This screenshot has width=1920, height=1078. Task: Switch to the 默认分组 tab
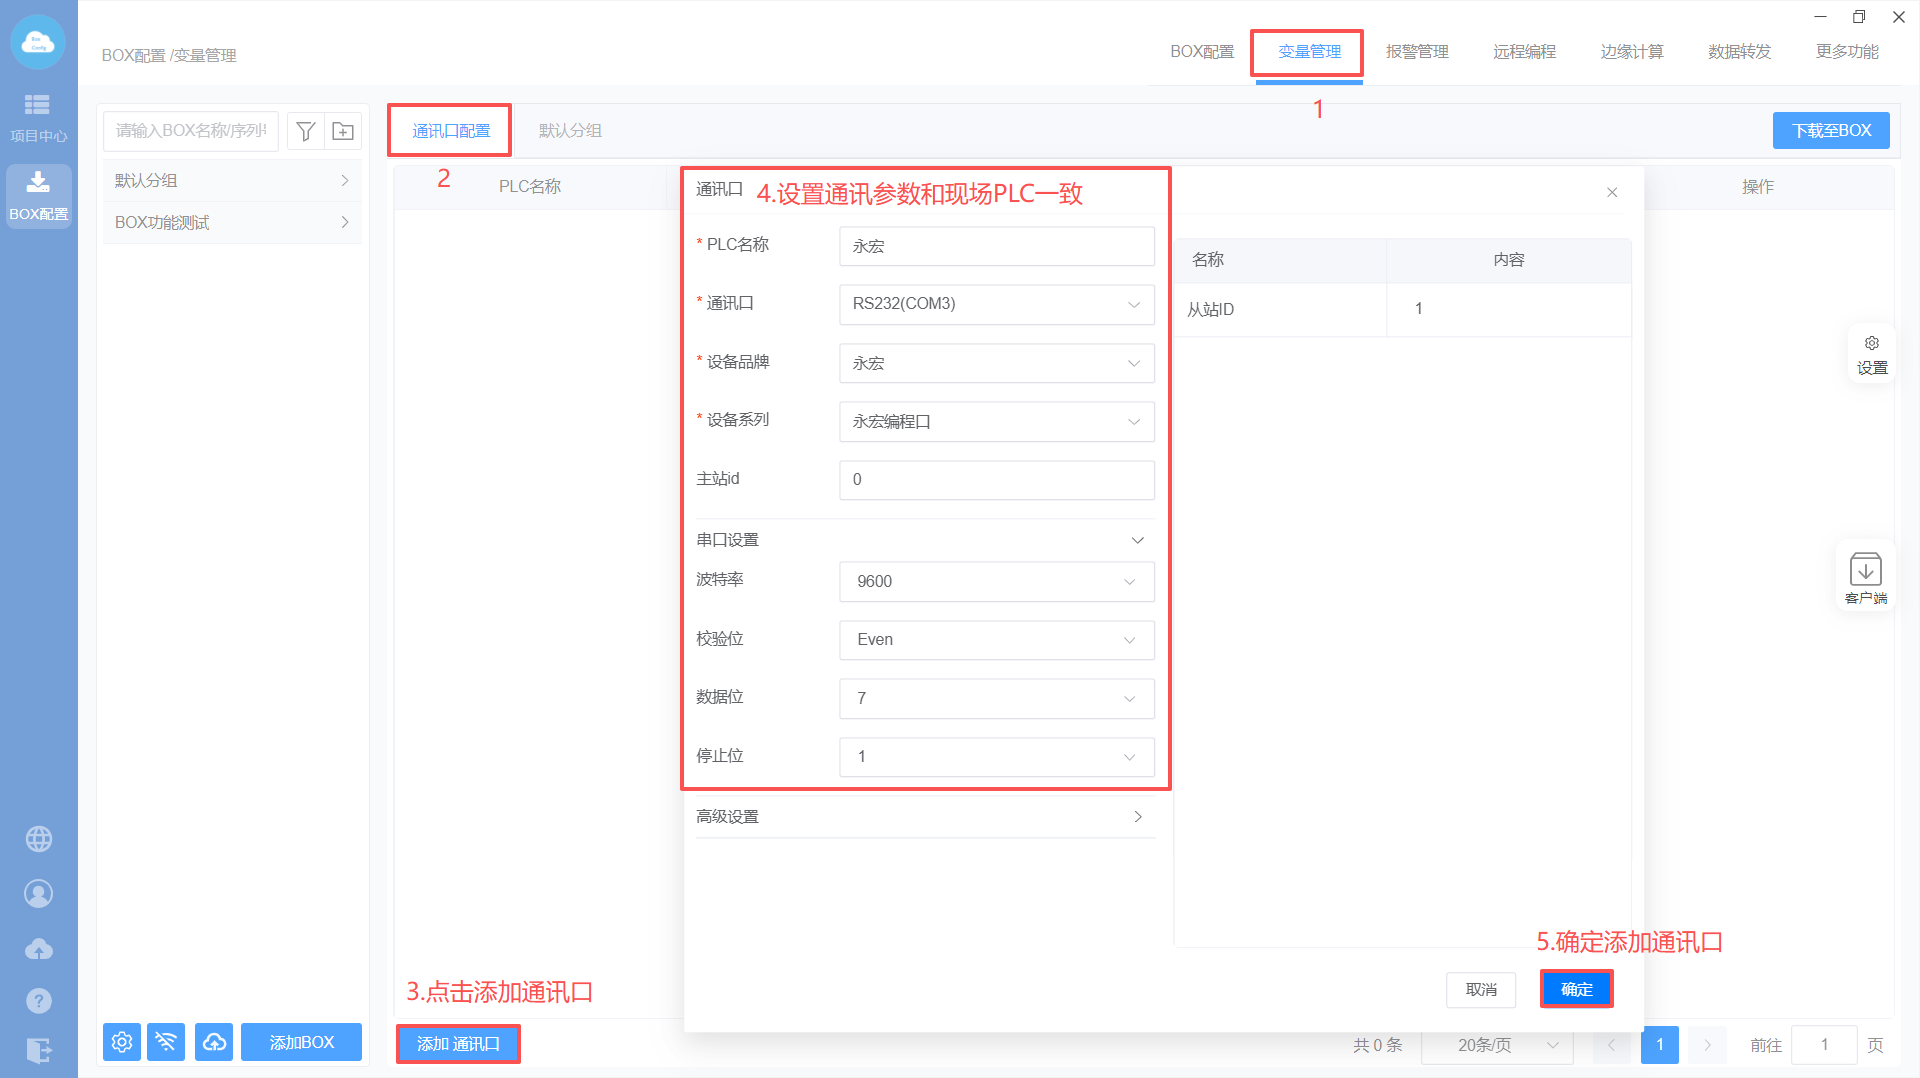coord(570,131)
